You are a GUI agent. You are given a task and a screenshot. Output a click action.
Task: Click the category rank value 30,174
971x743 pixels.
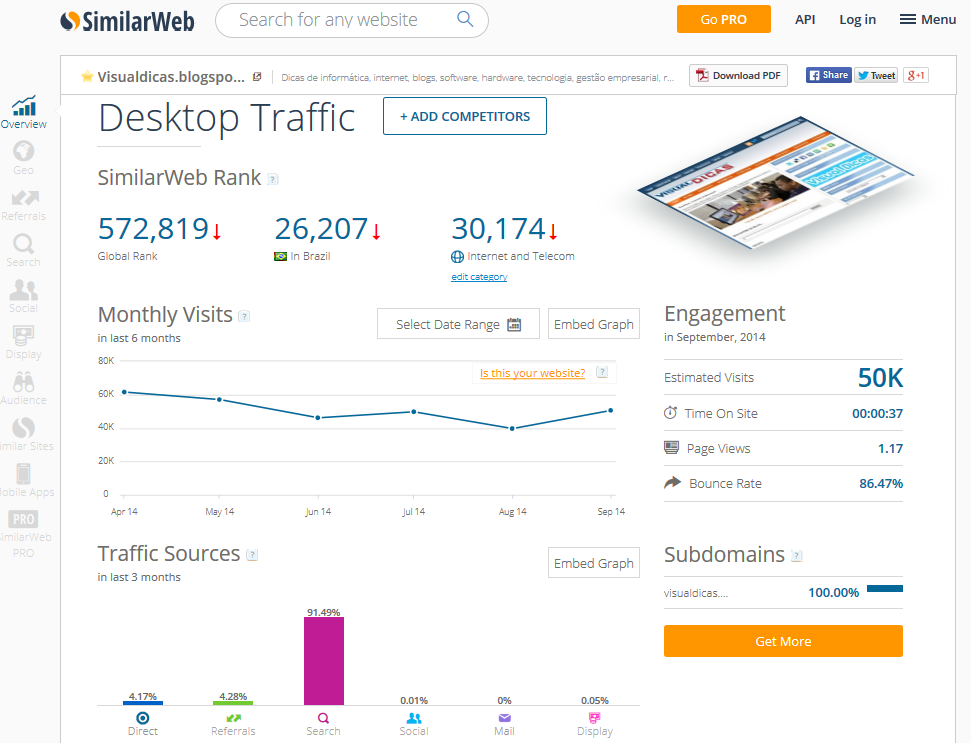tap(499, 228)
